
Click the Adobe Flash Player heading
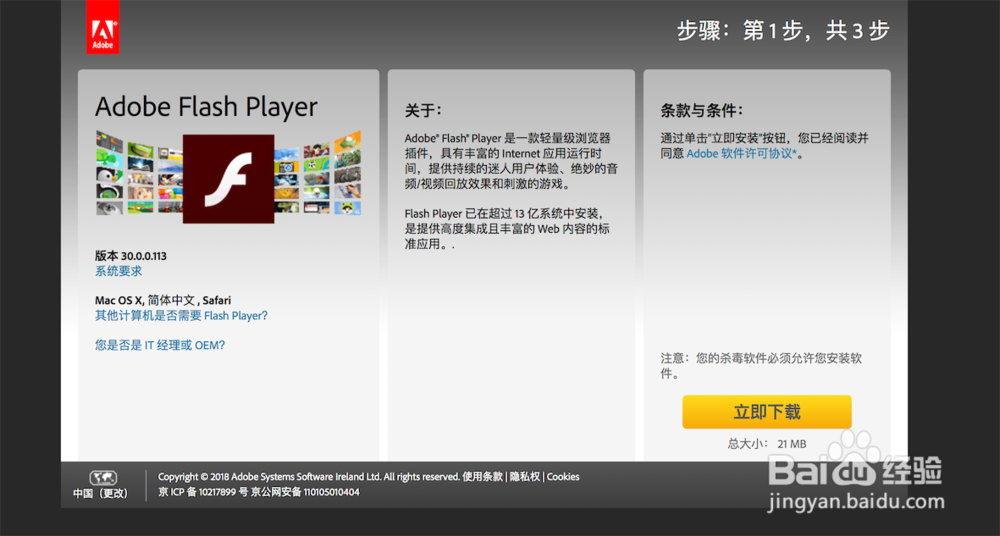click(206, 107)
